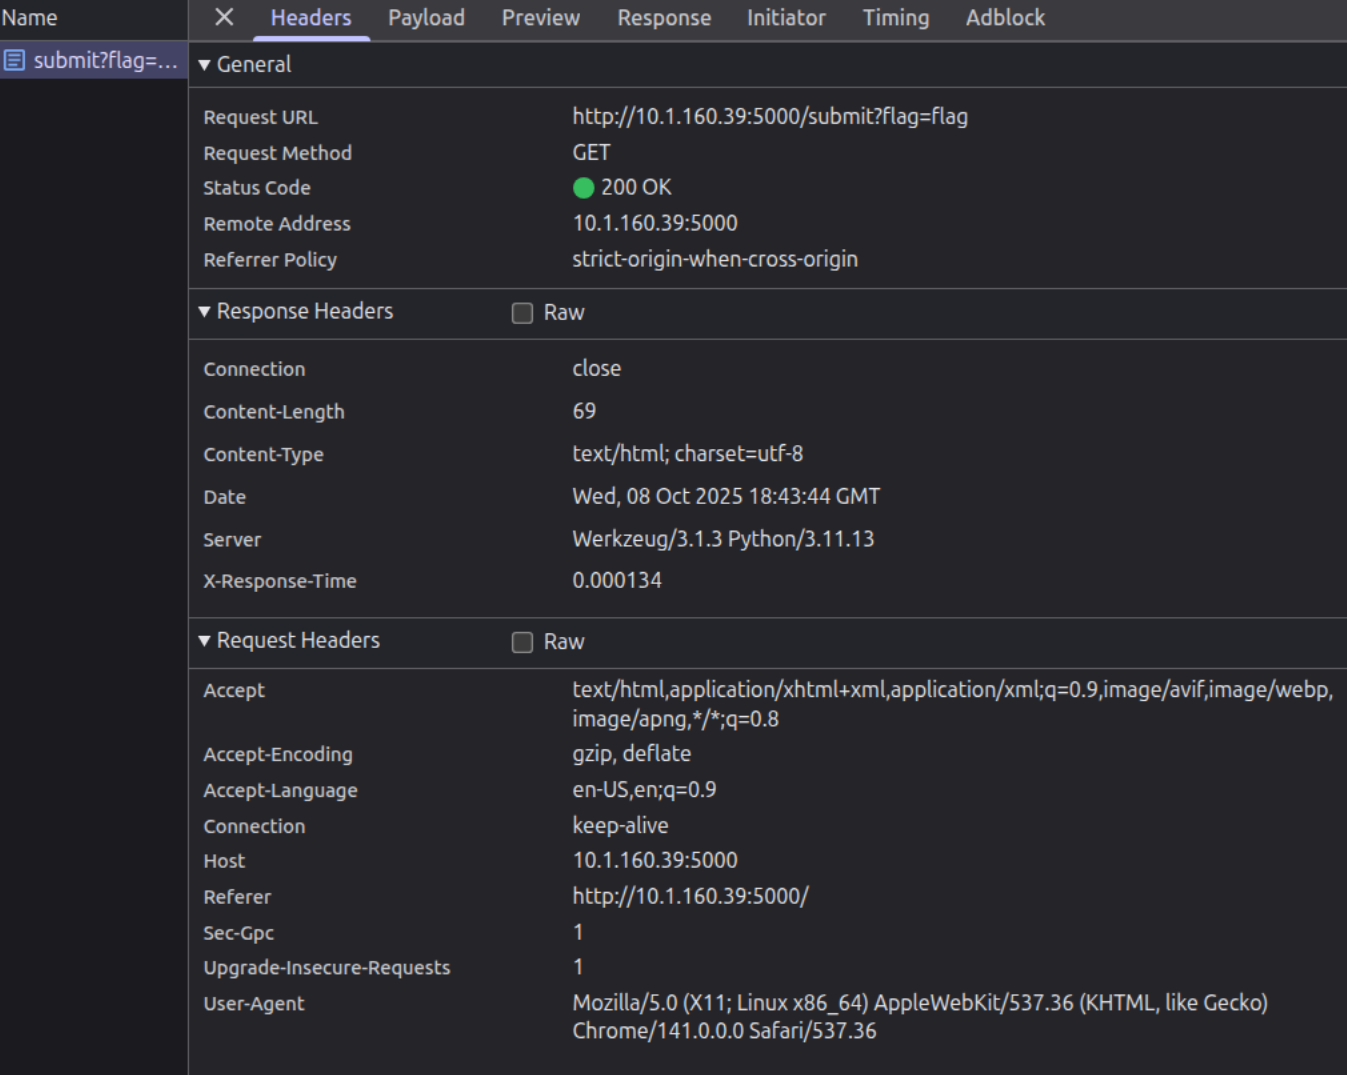The height and width of the screenshot is (1075, 1347).
Task: Click the Referer URL value
Action: pos(690,896)
